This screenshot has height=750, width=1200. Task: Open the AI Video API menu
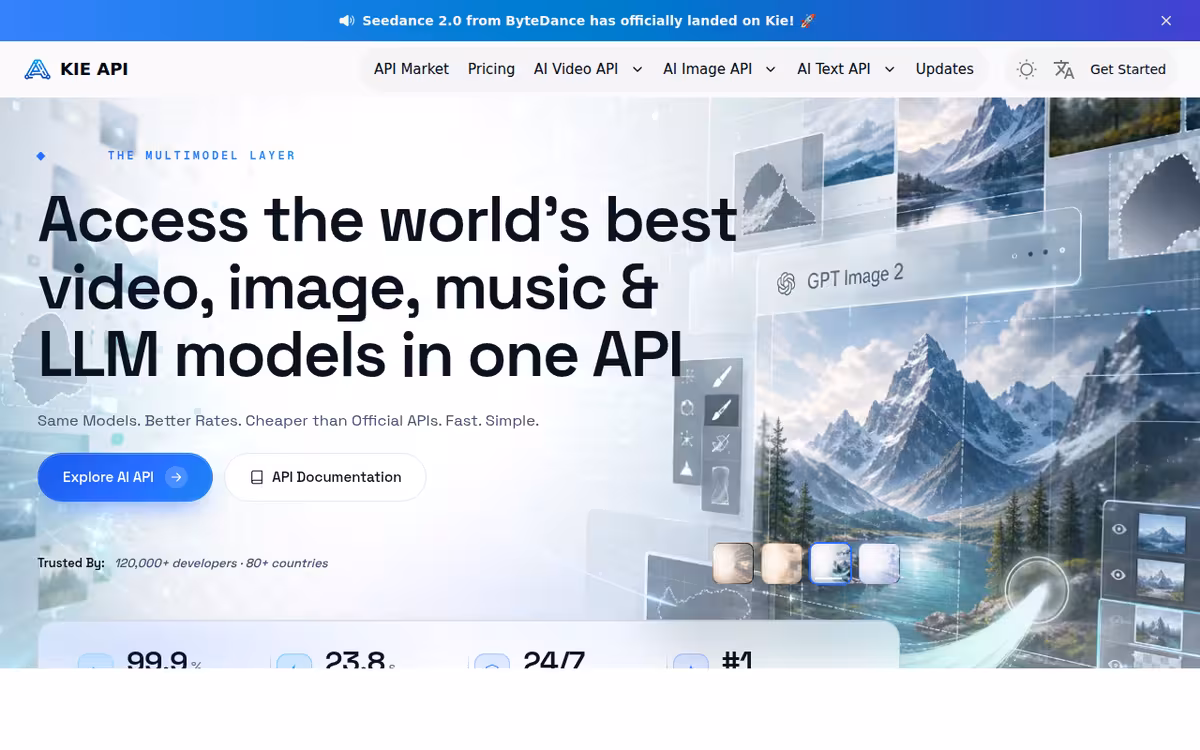[576, 69]
